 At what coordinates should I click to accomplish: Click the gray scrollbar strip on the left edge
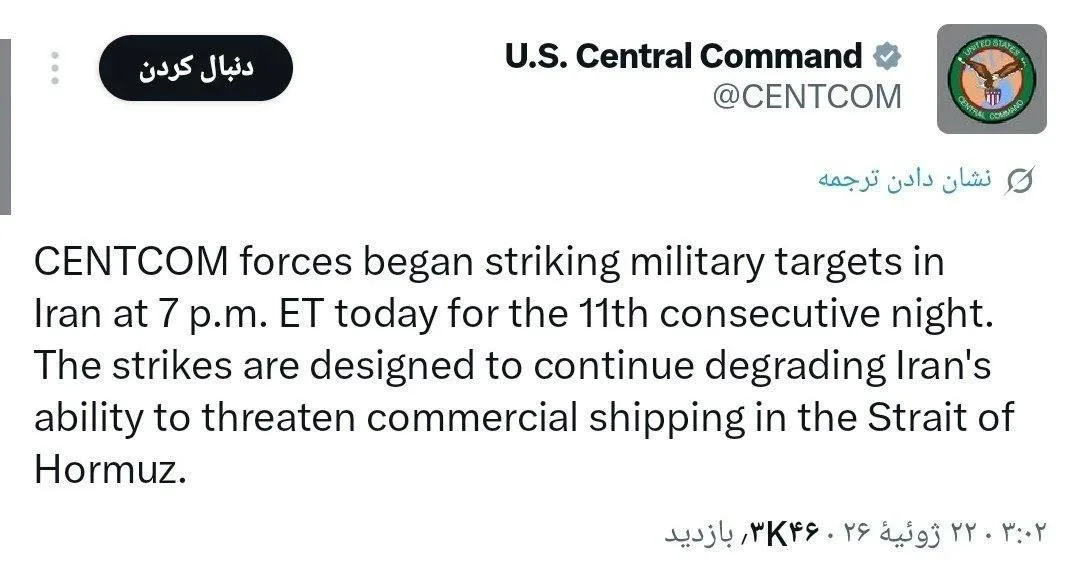pos(5,127)
